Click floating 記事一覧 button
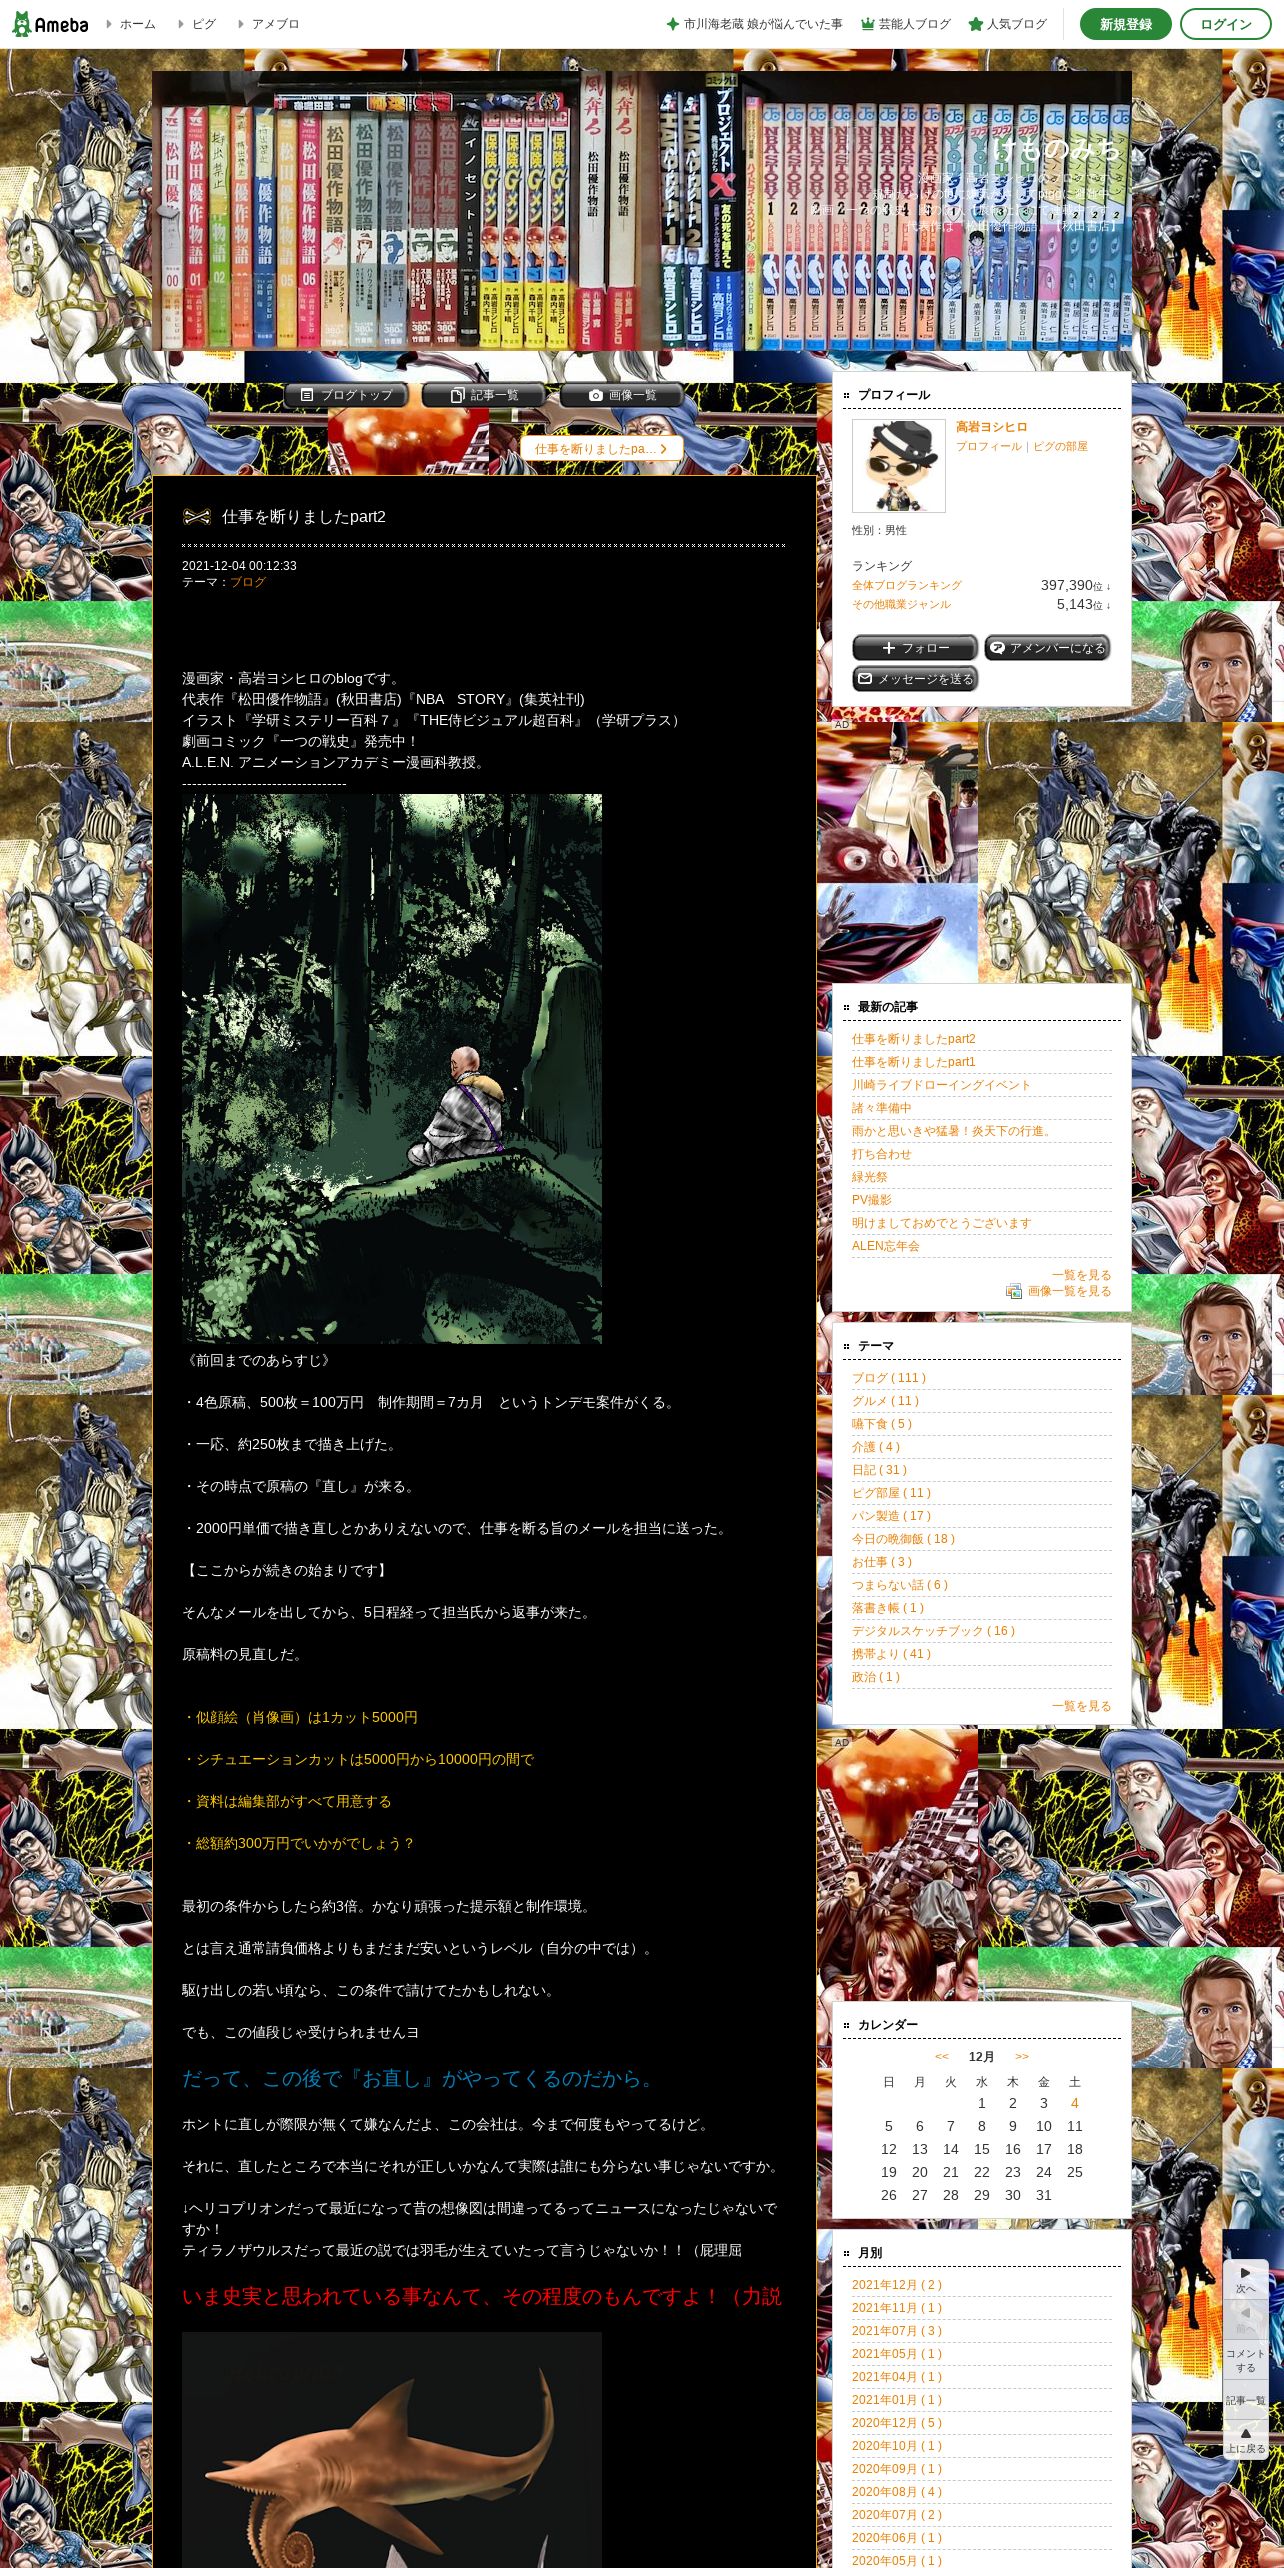 1245,2400
